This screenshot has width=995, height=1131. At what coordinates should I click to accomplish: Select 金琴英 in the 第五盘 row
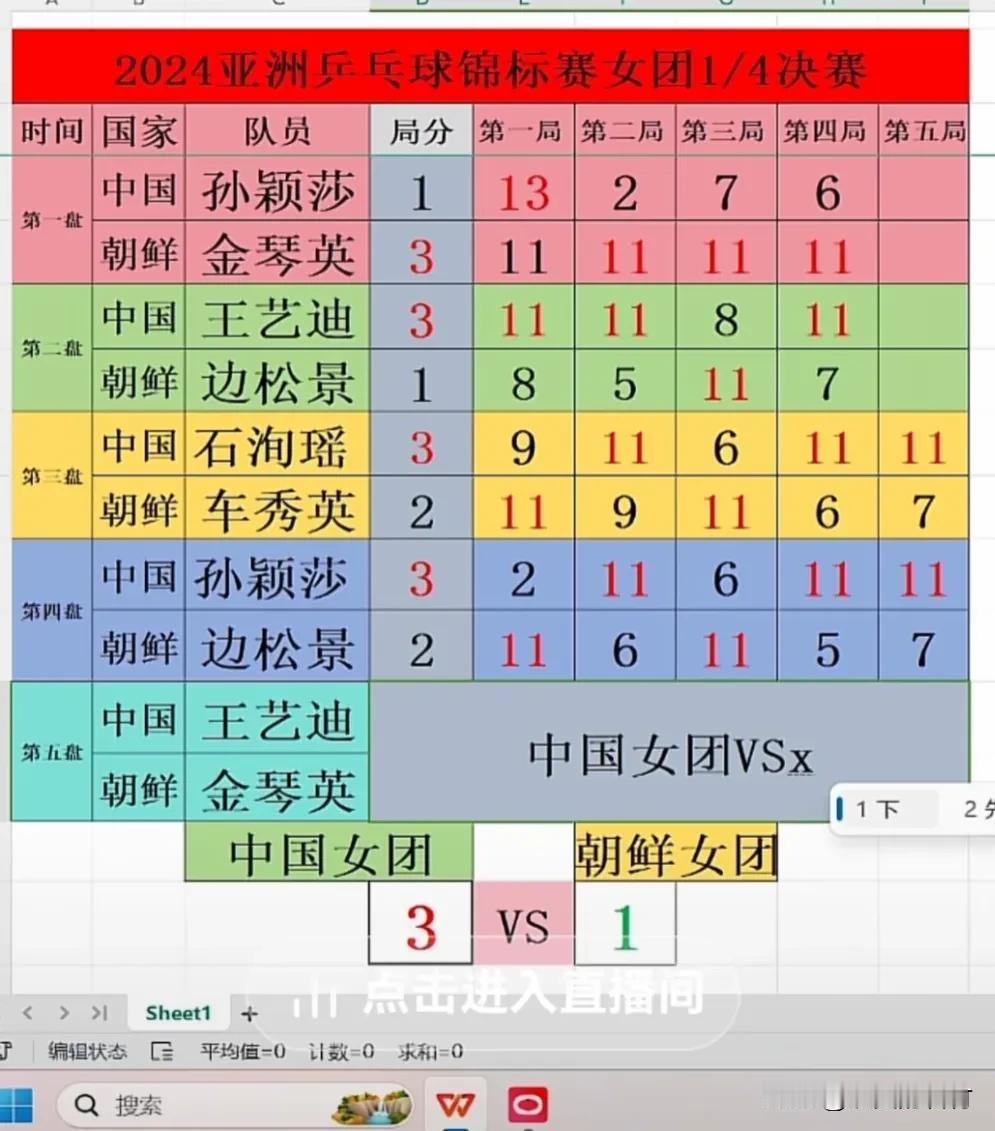click(x=277, y=788)
